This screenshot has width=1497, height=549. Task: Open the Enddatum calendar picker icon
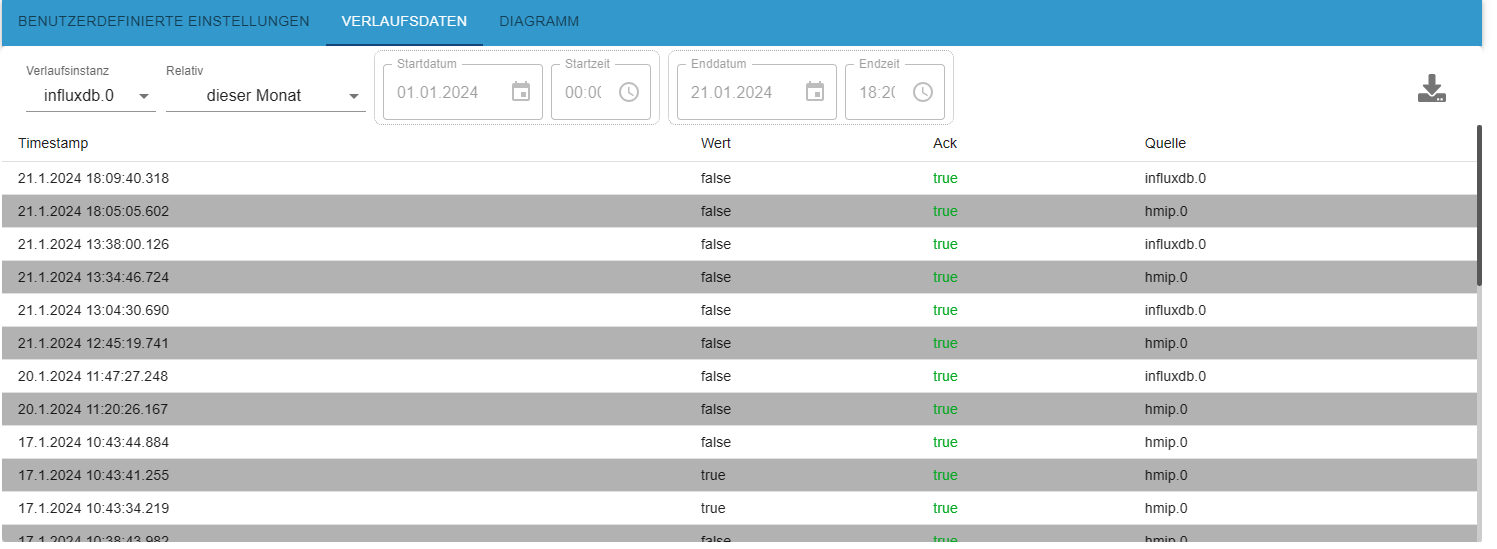815,92
